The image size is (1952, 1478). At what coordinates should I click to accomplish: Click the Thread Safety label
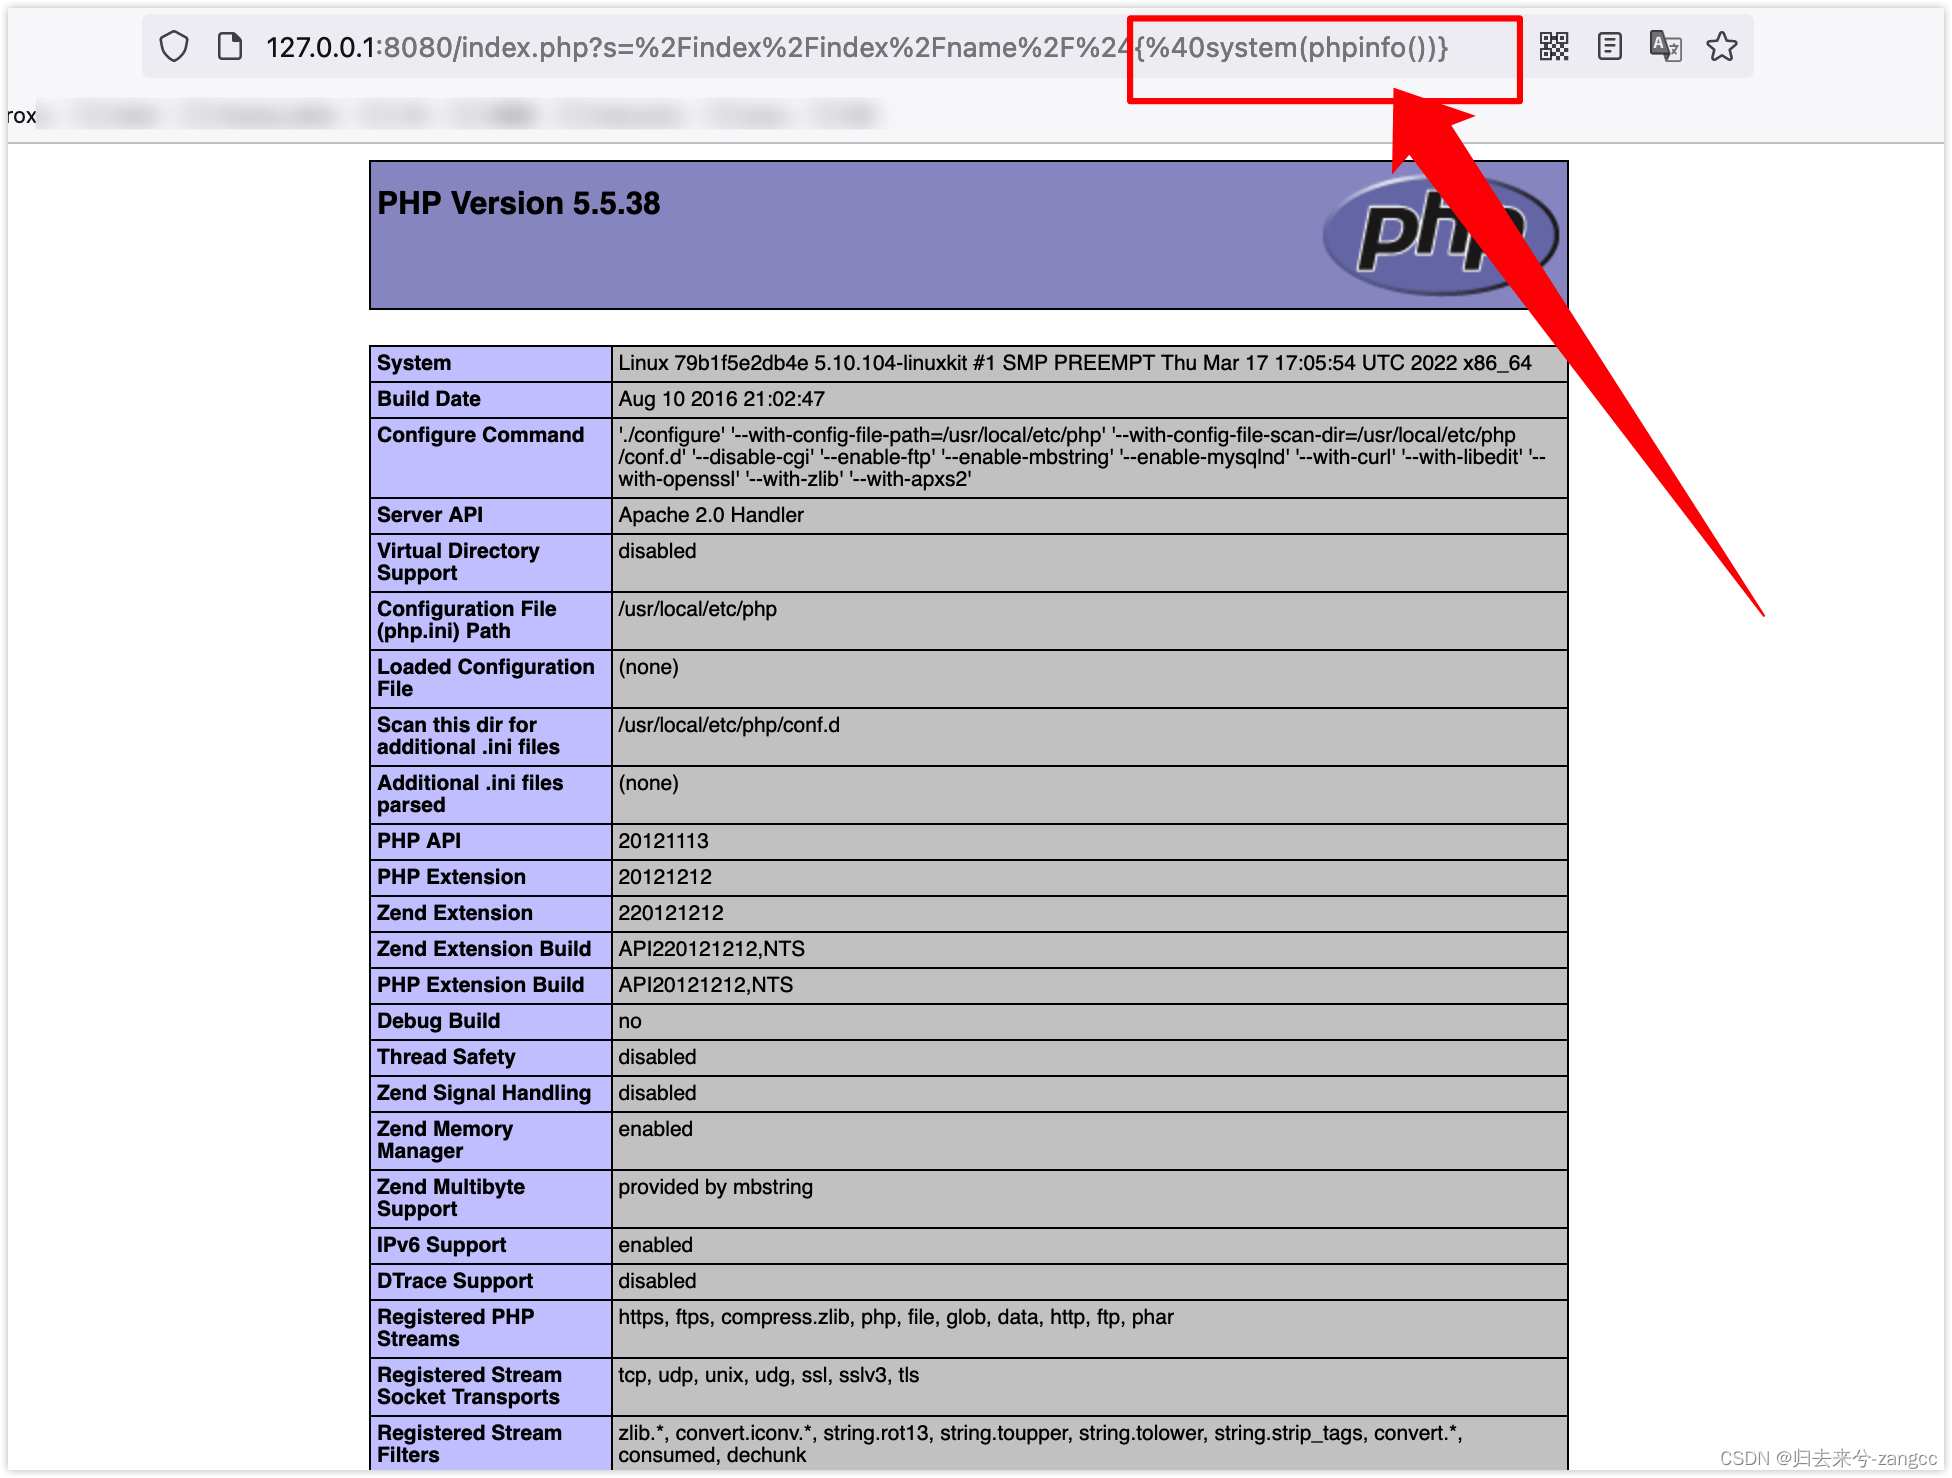coord(447,1057)
